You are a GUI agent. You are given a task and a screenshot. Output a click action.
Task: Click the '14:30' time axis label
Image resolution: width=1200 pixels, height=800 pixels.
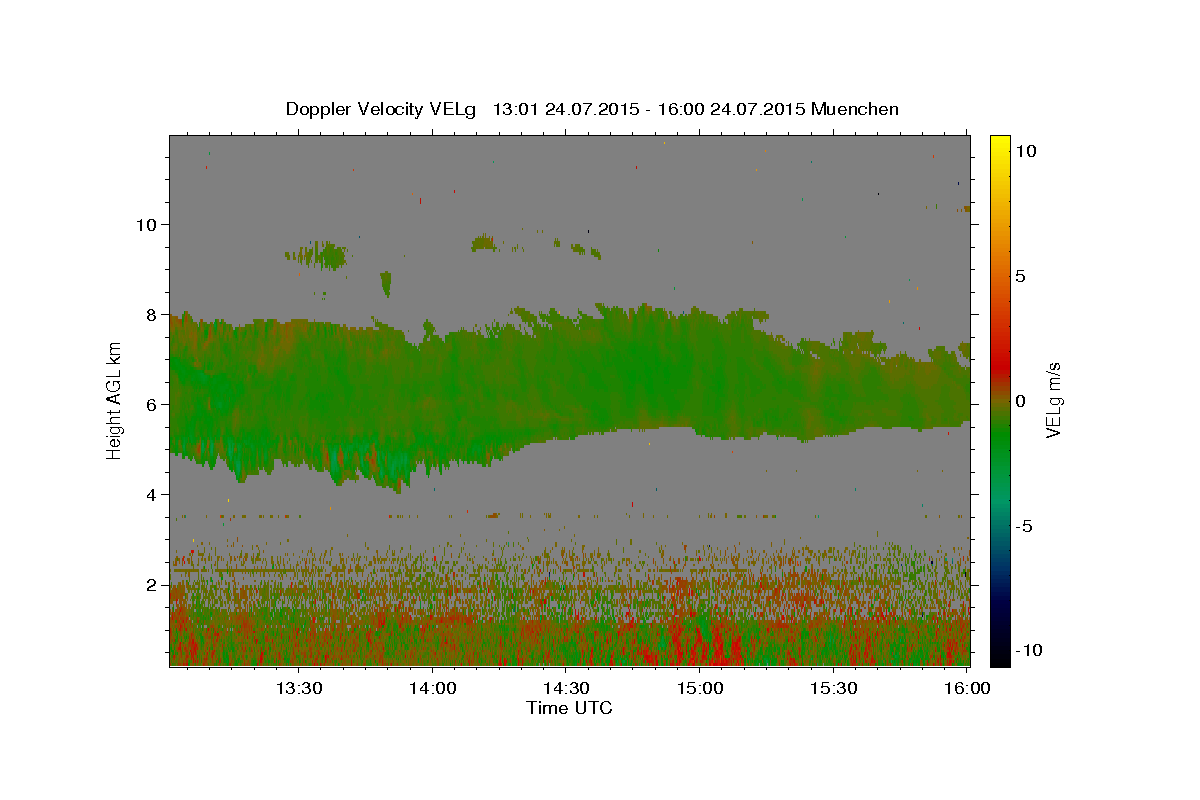[566, 688]
